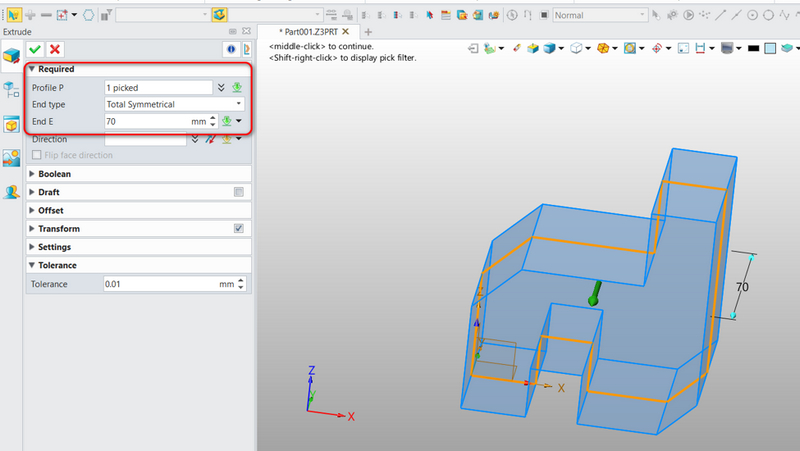Click the filter funnel icon

click(x=106, y=15)
